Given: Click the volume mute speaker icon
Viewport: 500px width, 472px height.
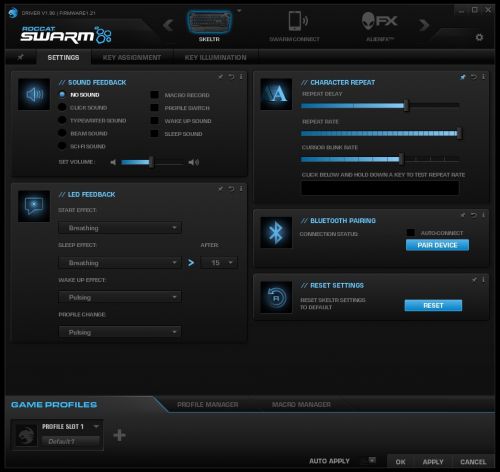Looking at the screenshot, I should [x=113, y=162].
